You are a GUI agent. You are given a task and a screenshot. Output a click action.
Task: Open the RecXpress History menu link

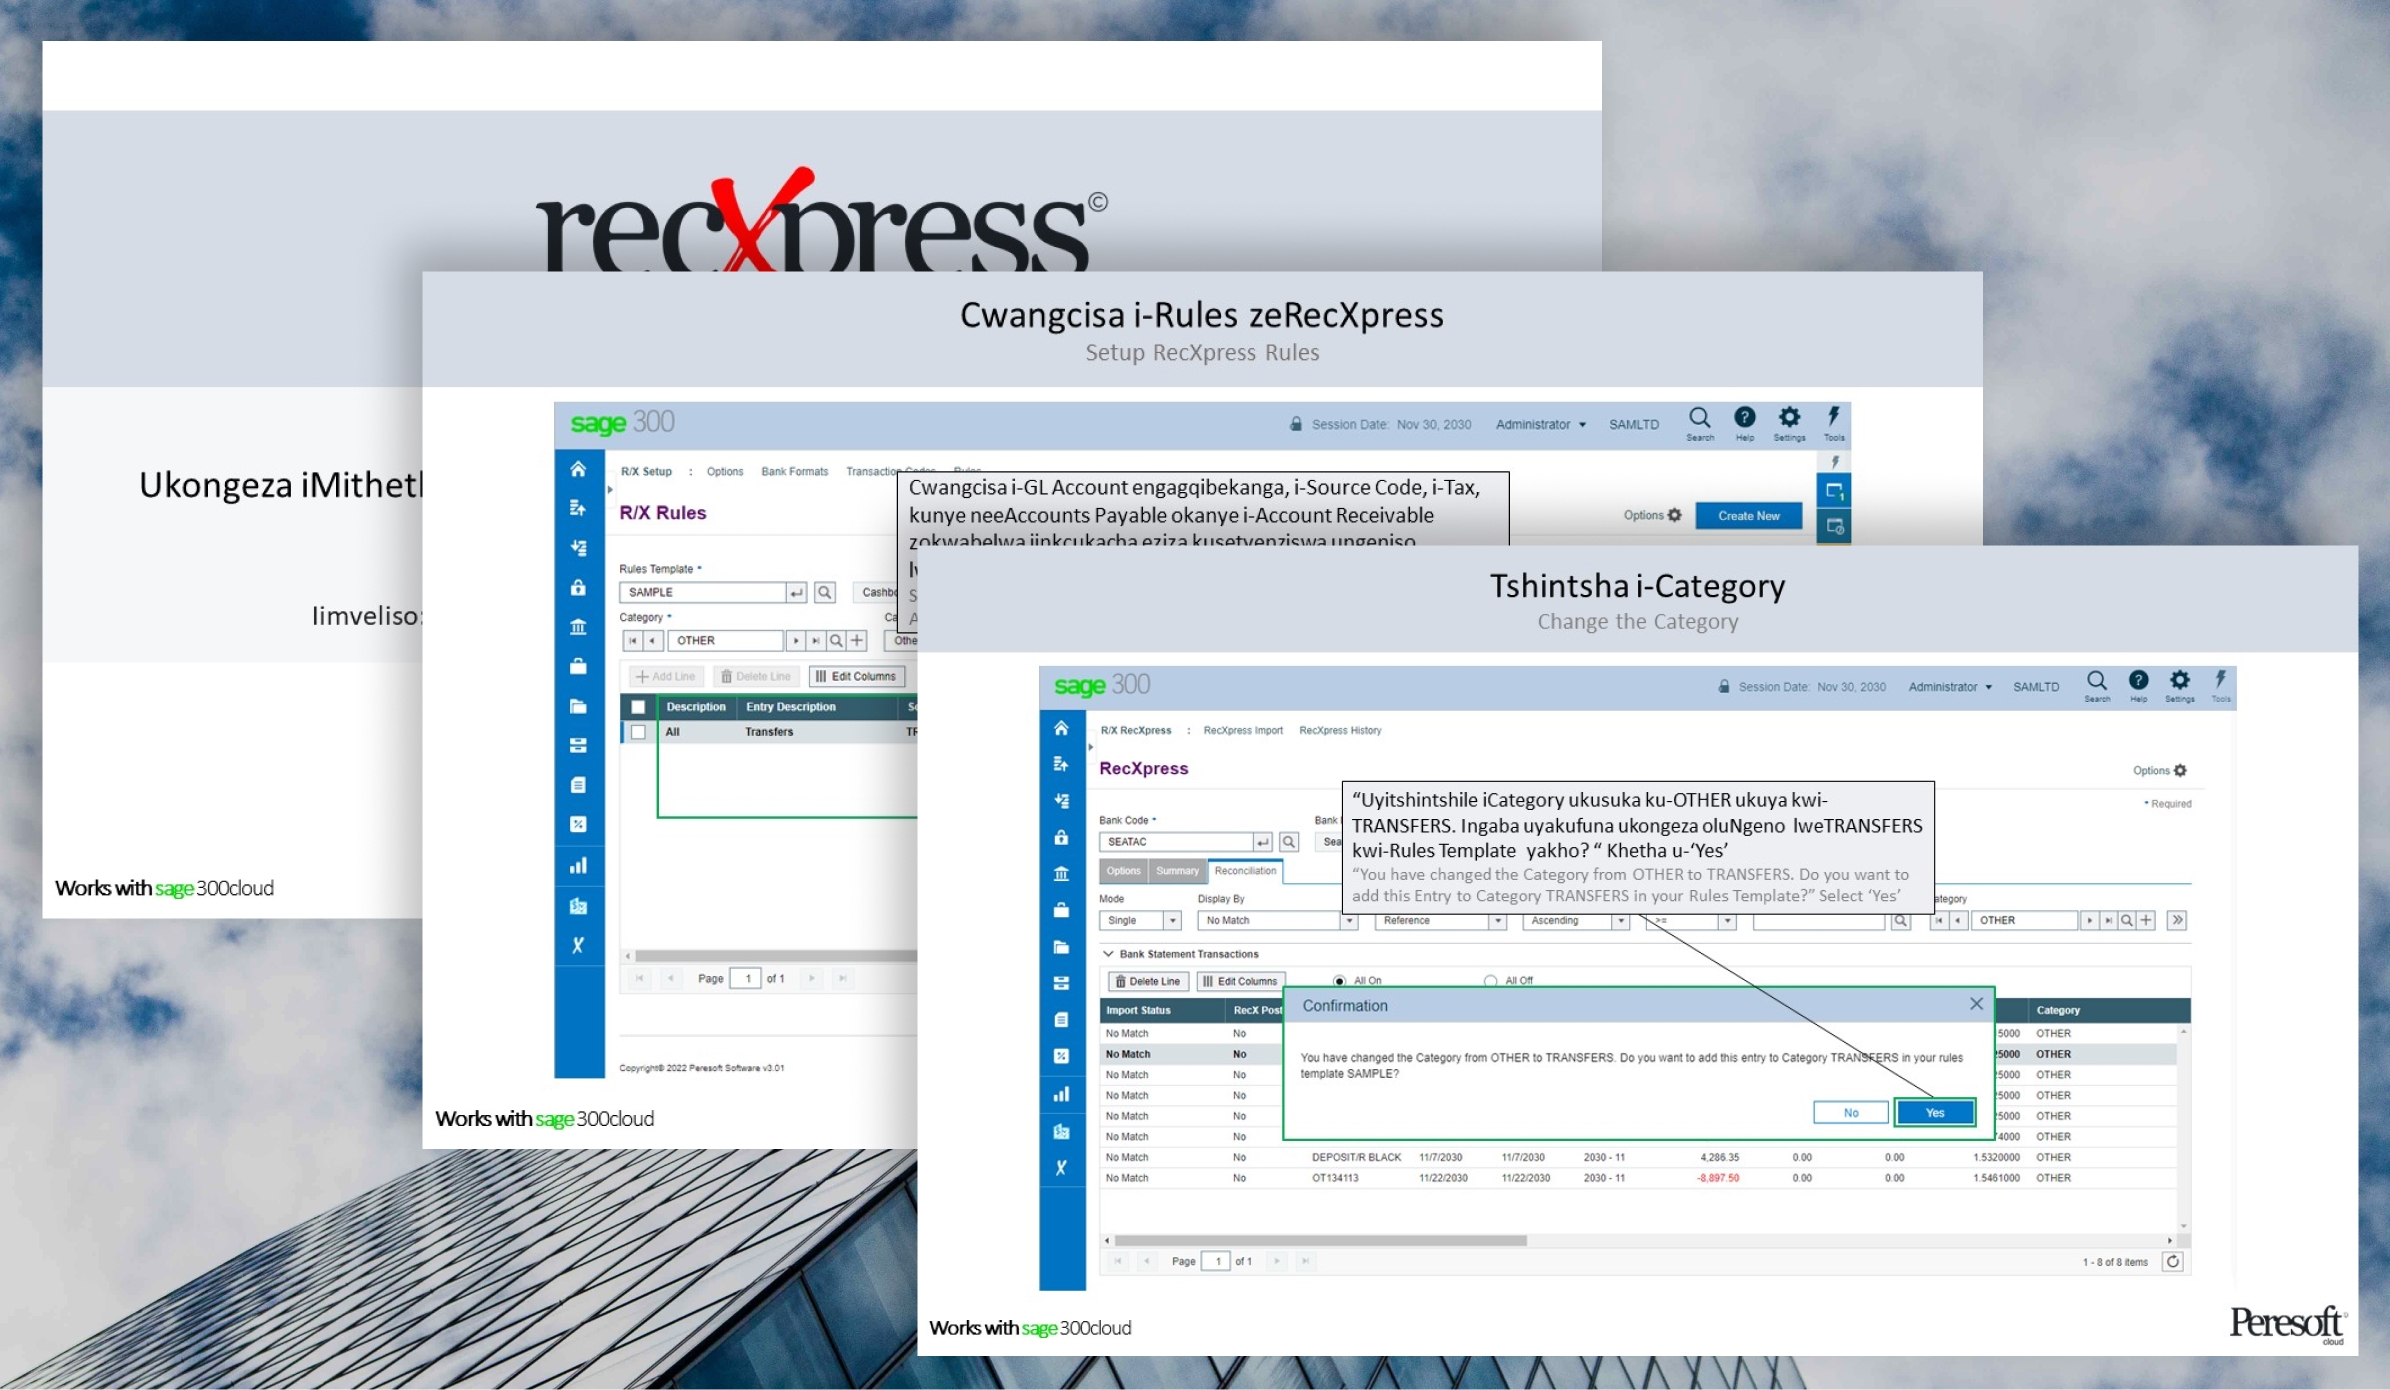pos(1340,730)
